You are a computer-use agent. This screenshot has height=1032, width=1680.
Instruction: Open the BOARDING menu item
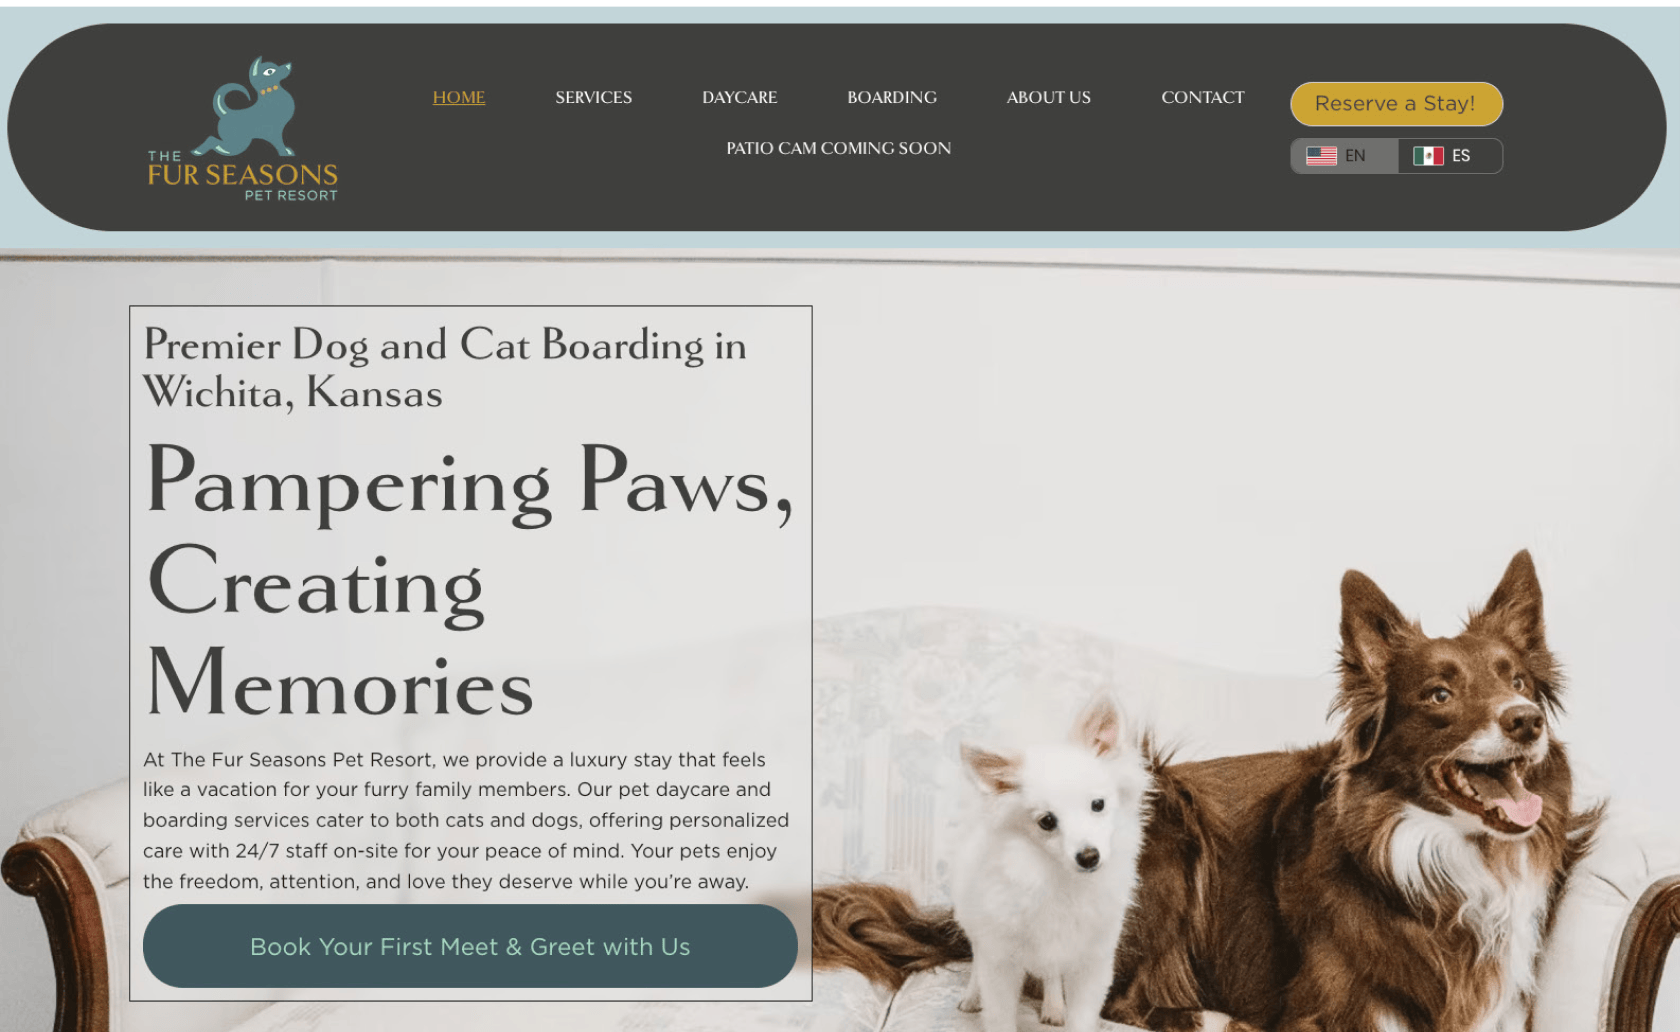tap(892, 97)
